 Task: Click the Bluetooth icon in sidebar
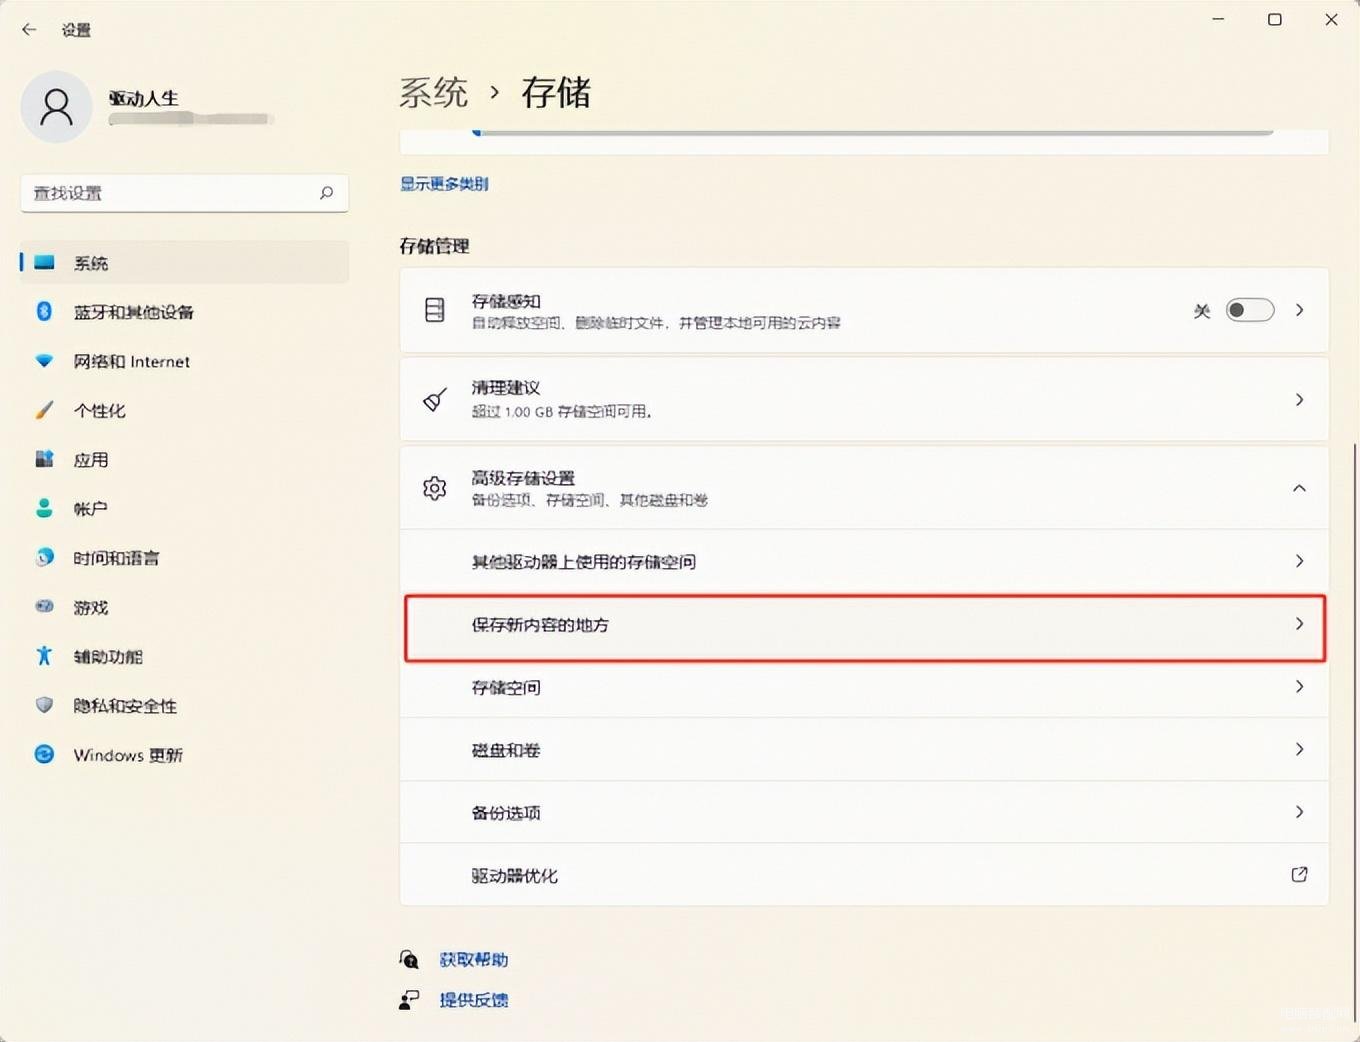click(44, 312)
